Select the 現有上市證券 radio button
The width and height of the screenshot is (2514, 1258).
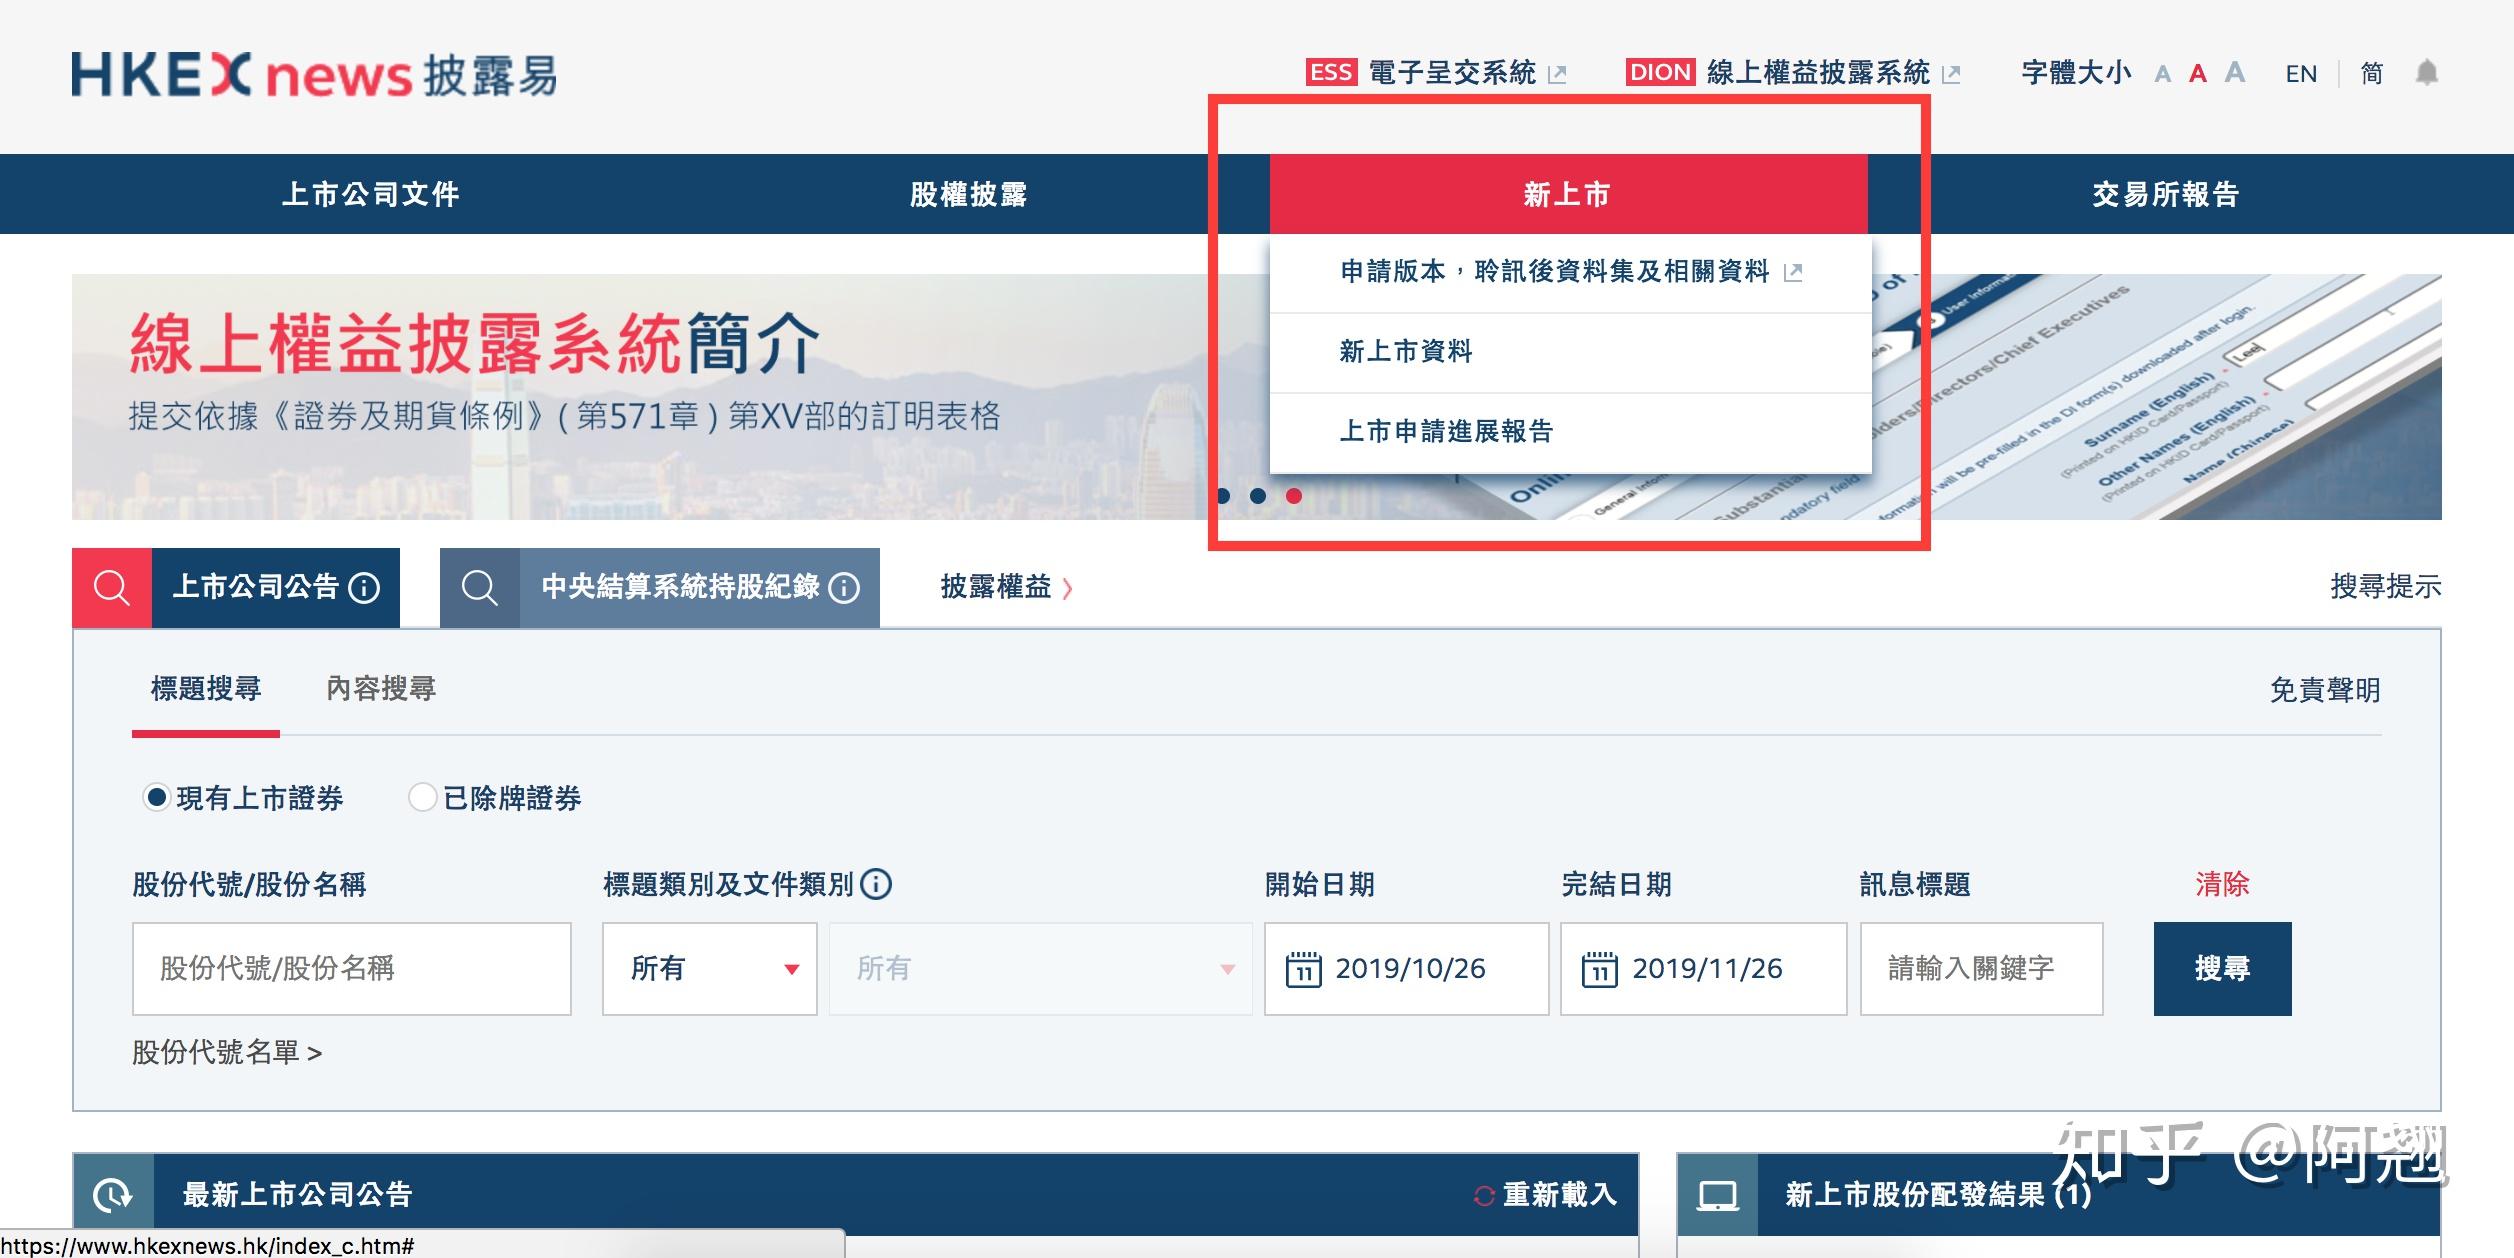pyautogui.click(x=158, y=799)
